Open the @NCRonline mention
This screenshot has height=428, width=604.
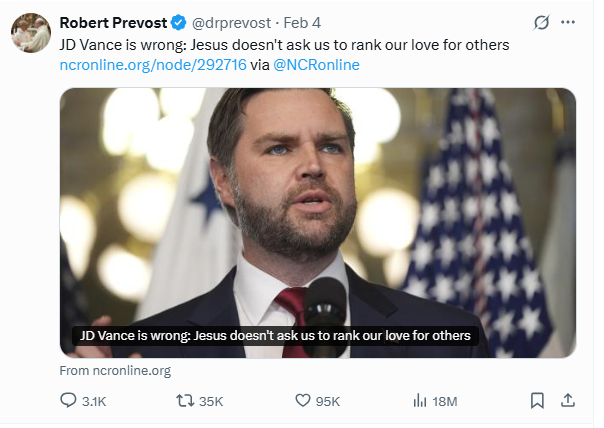[x=316, y=64]
